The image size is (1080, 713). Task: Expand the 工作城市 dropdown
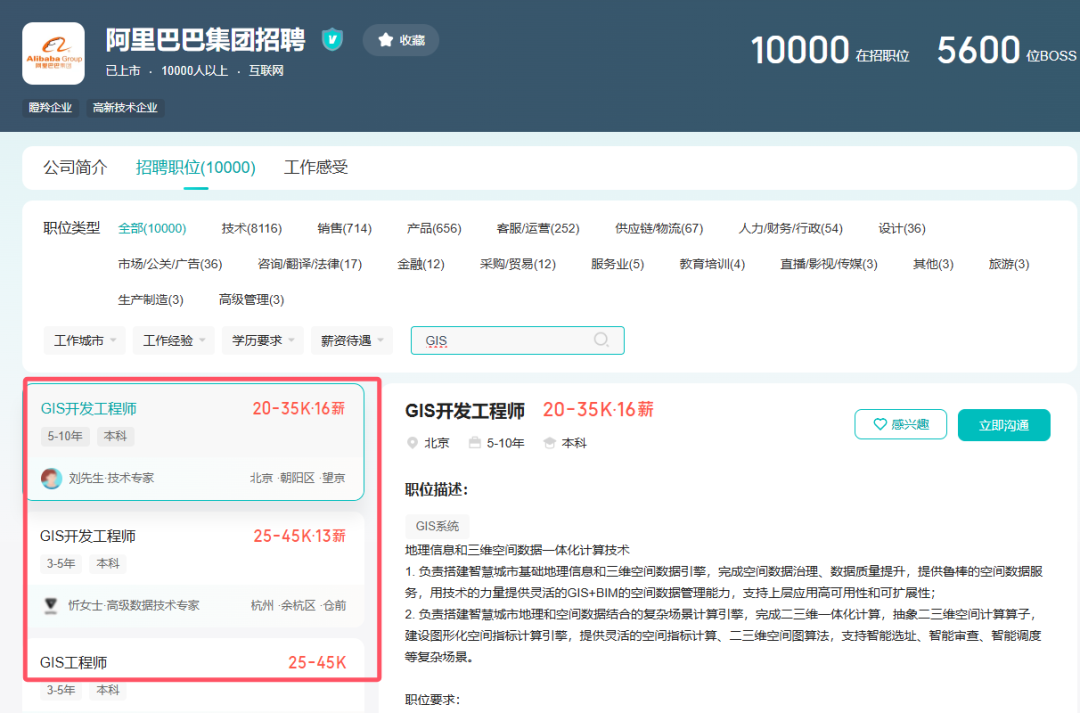[x=85, y=340]
